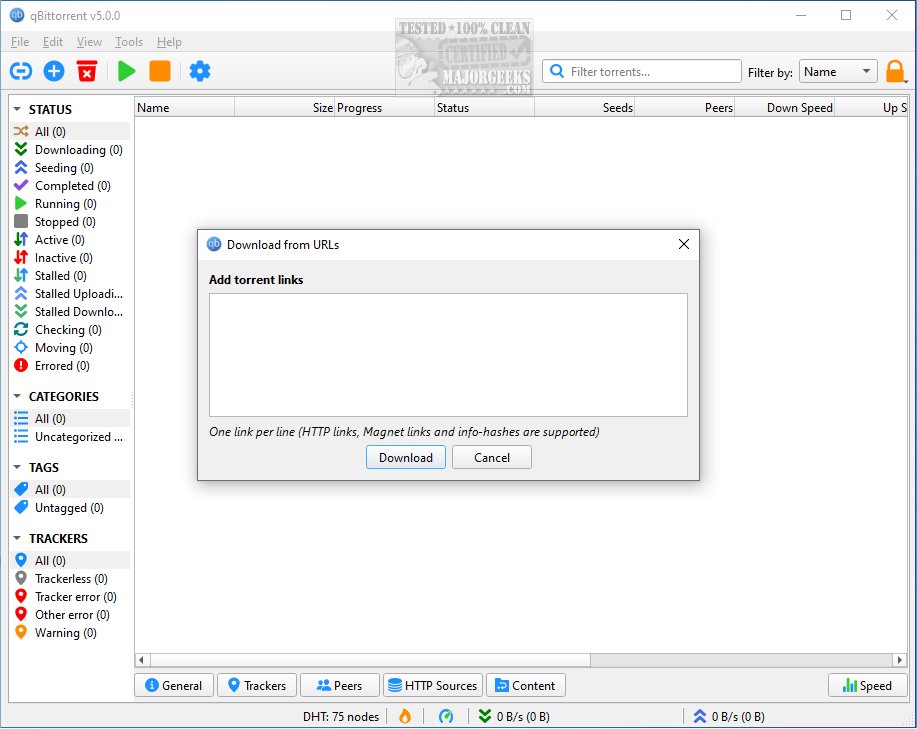Click DHT: 75 nodes status text
This screenshot has width=917, height=729.
pos(341,717)
